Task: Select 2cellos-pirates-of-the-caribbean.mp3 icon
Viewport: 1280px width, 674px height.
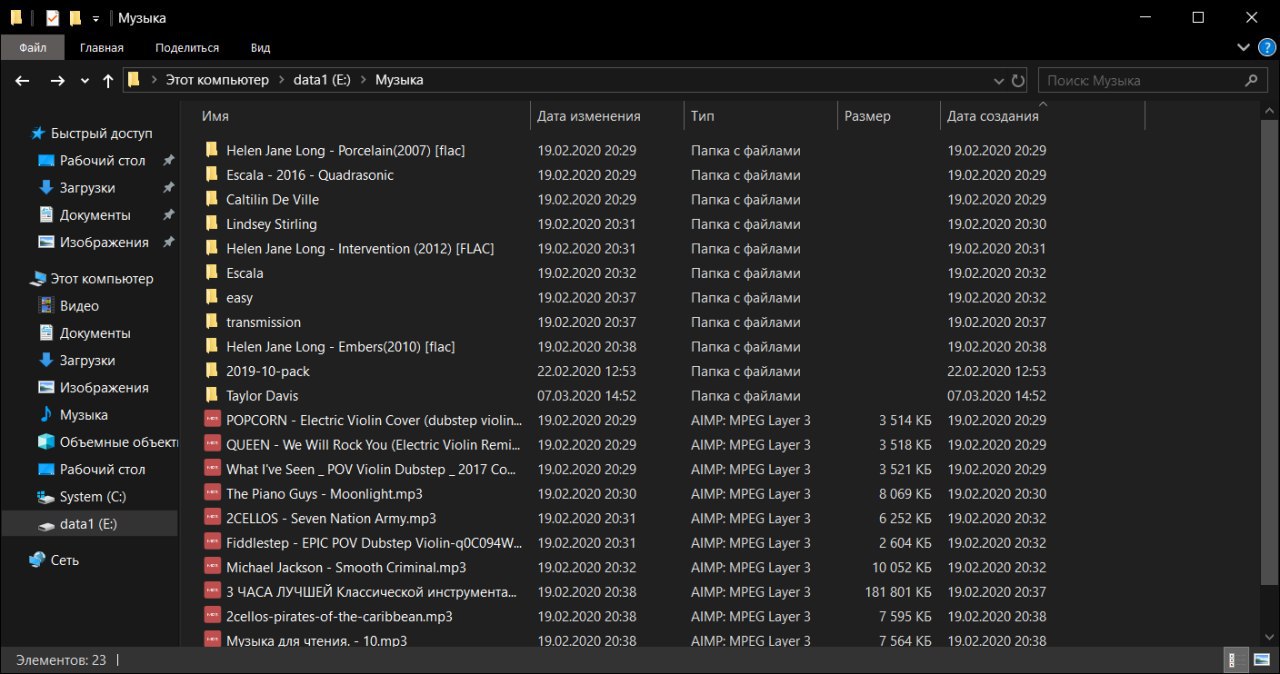Action: [212, 615]
